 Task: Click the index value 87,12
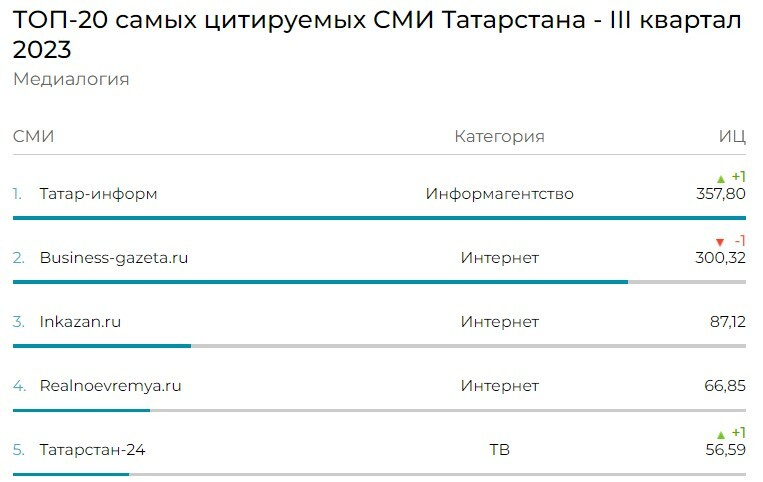(726, 322)
